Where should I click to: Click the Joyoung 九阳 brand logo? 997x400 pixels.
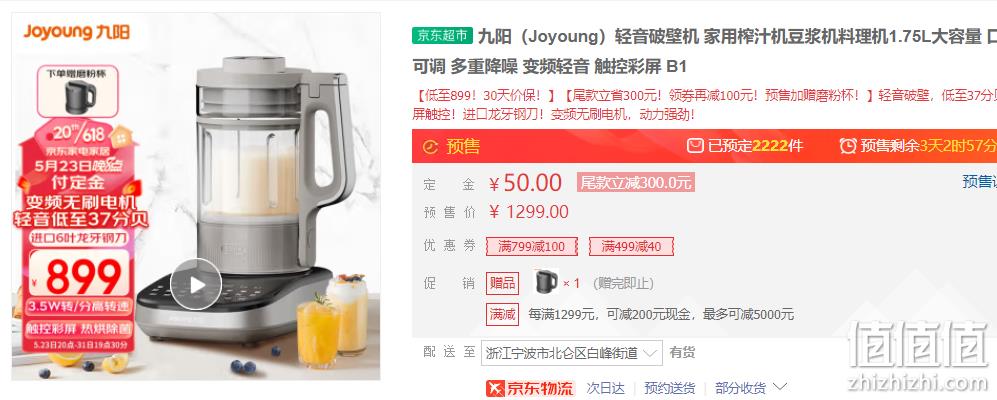77,32
